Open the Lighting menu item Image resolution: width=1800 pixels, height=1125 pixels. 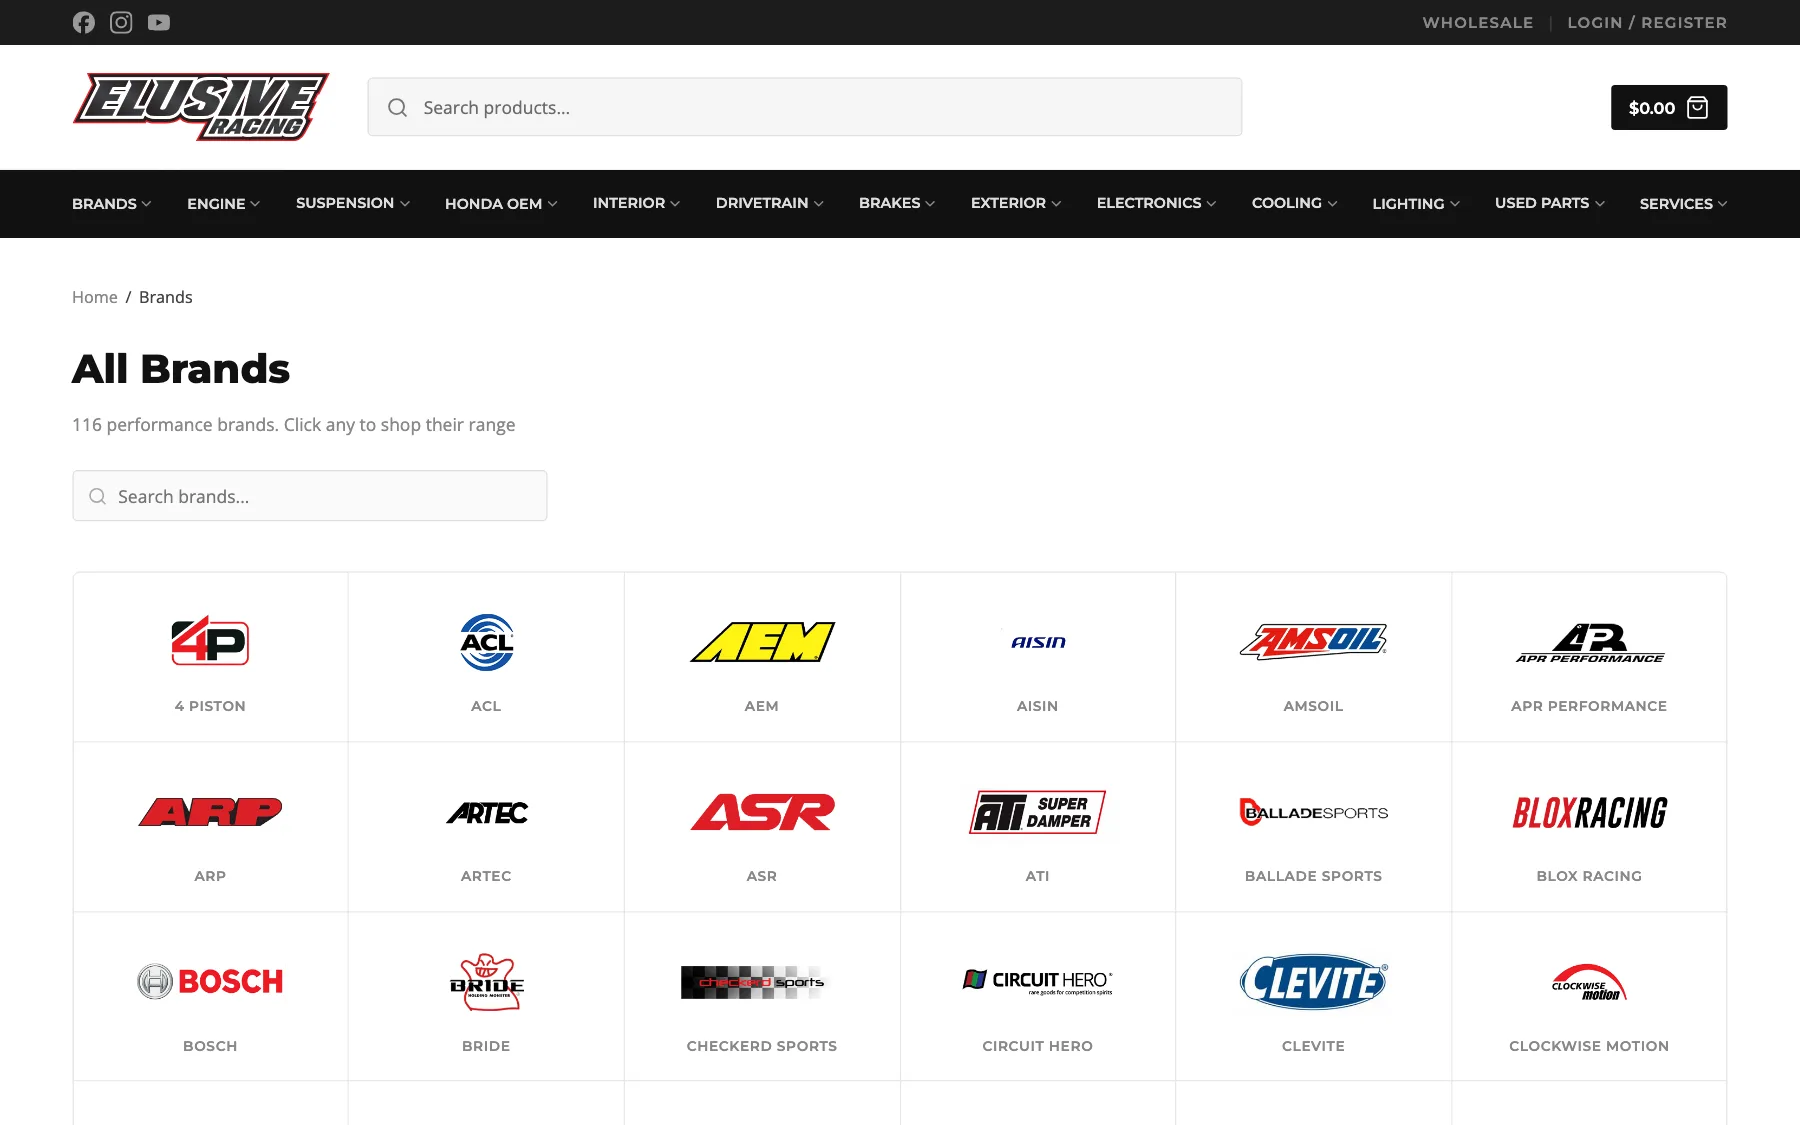click(x=1416, y=203)
